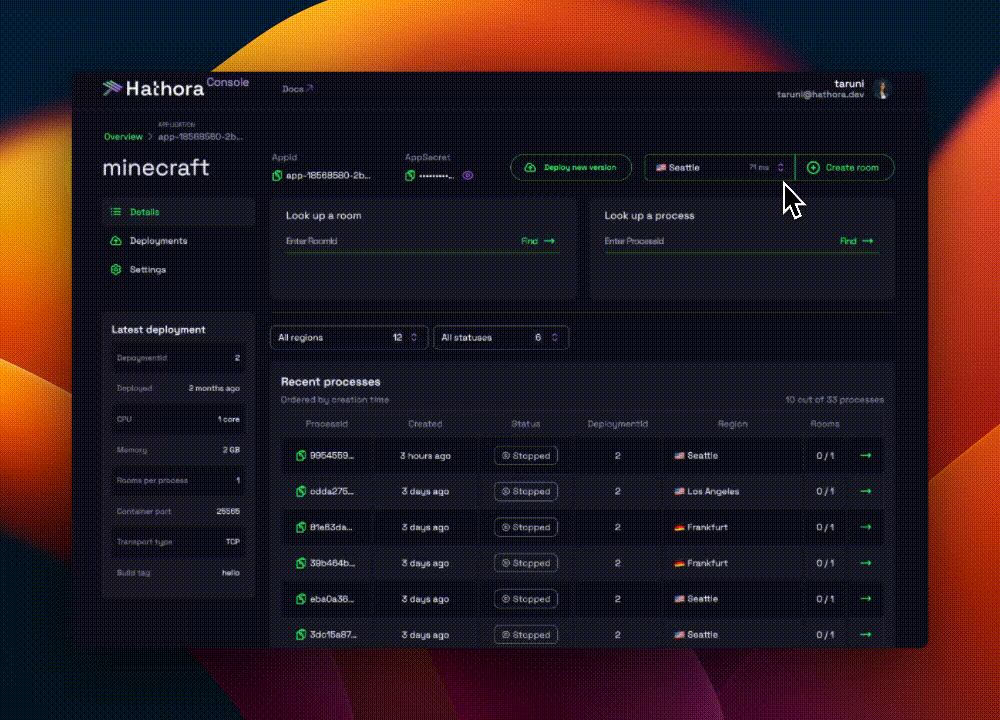1000x720 pixels.
Task: Click the Settings gear icon
Action: [115, 269]
